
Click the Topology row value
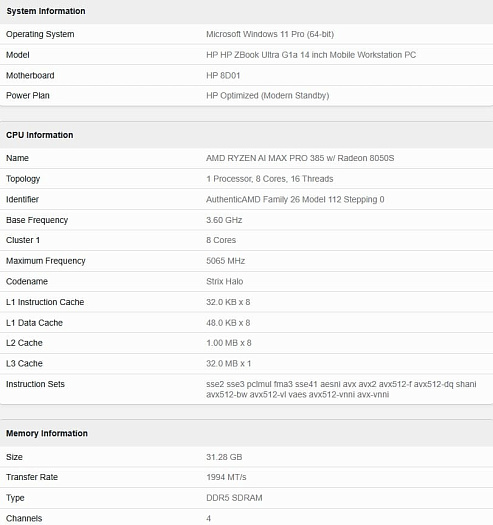click(270, 179)
